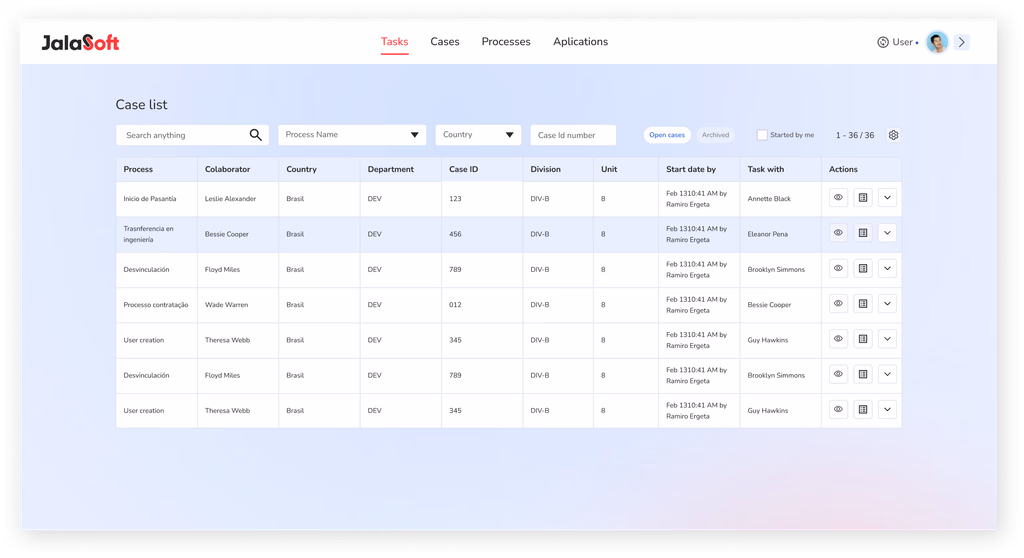The width and height of the screenshot is (1024, 558).
Task: Open details sheet icon for Eleanor Pena row
Action: [863, 233]
